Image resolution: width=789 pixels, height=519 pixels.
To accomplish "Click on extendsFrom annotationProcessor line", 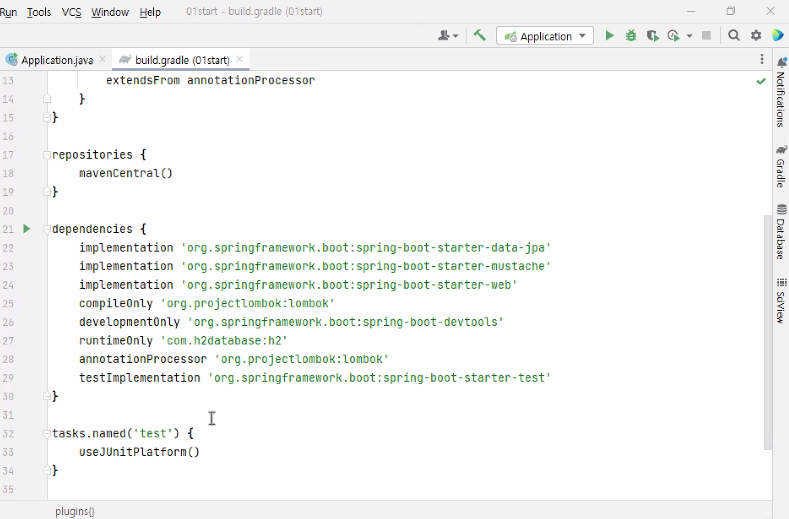I will (x=210, y=80).
